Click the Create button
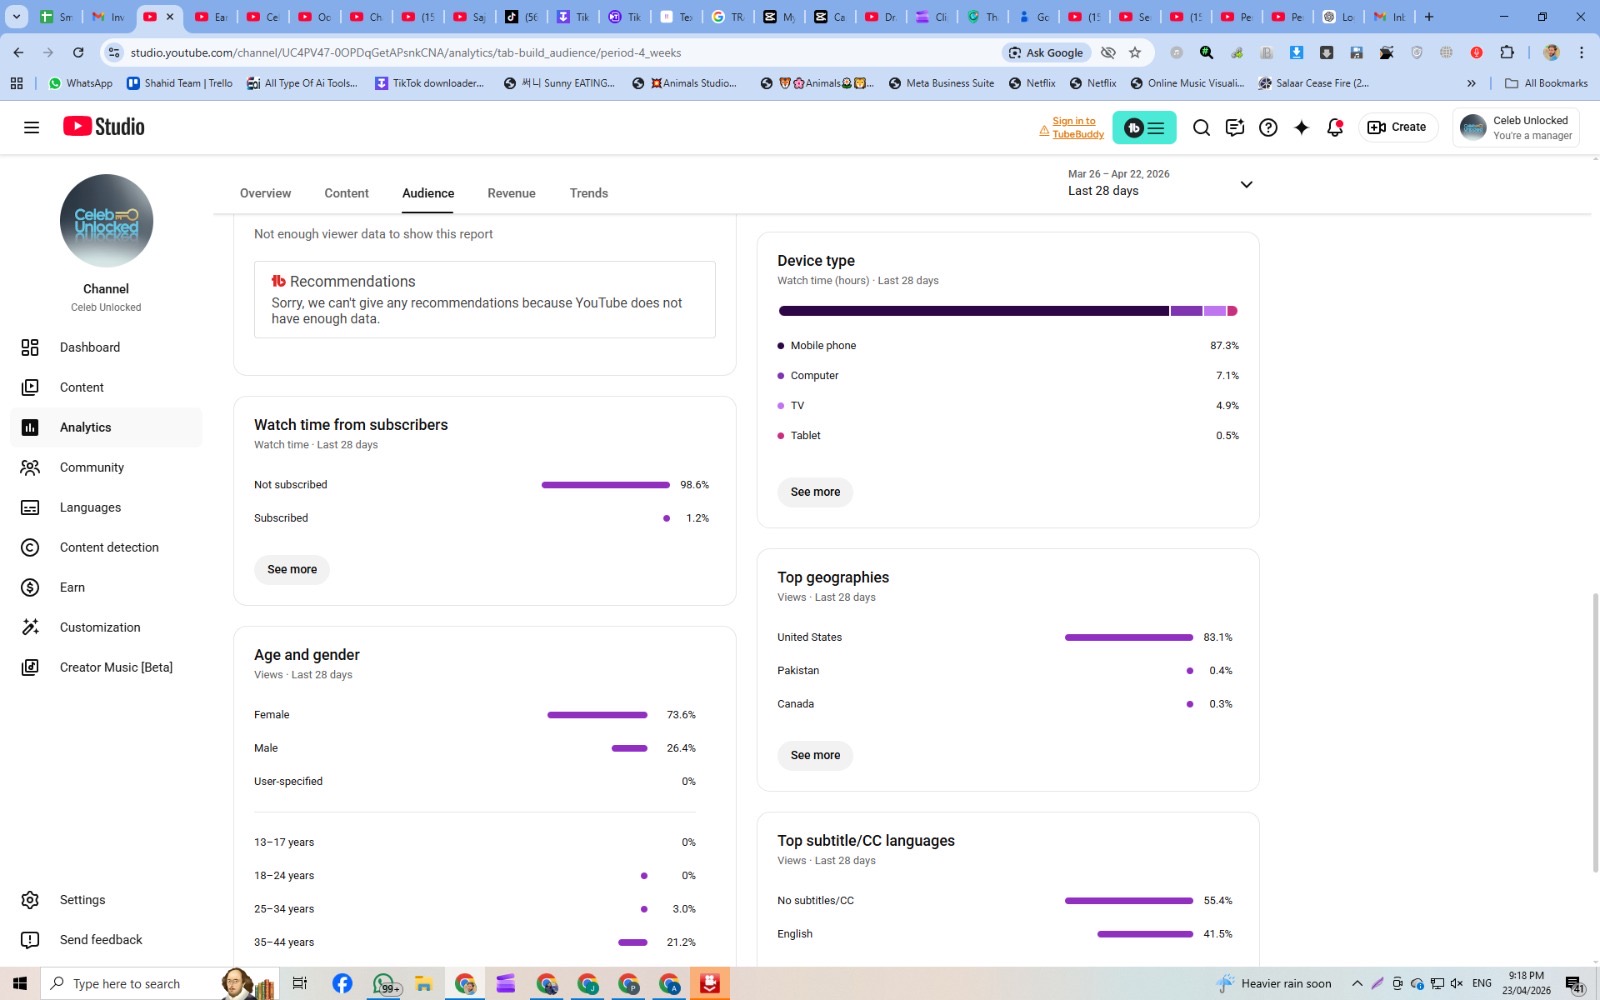 [1398, 127]
